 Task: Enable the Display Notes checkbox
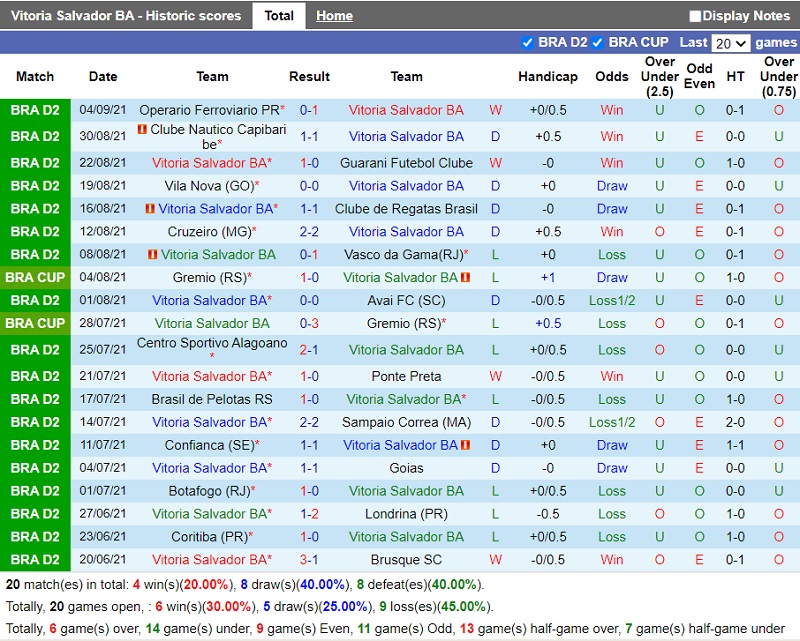pos(695,16)
